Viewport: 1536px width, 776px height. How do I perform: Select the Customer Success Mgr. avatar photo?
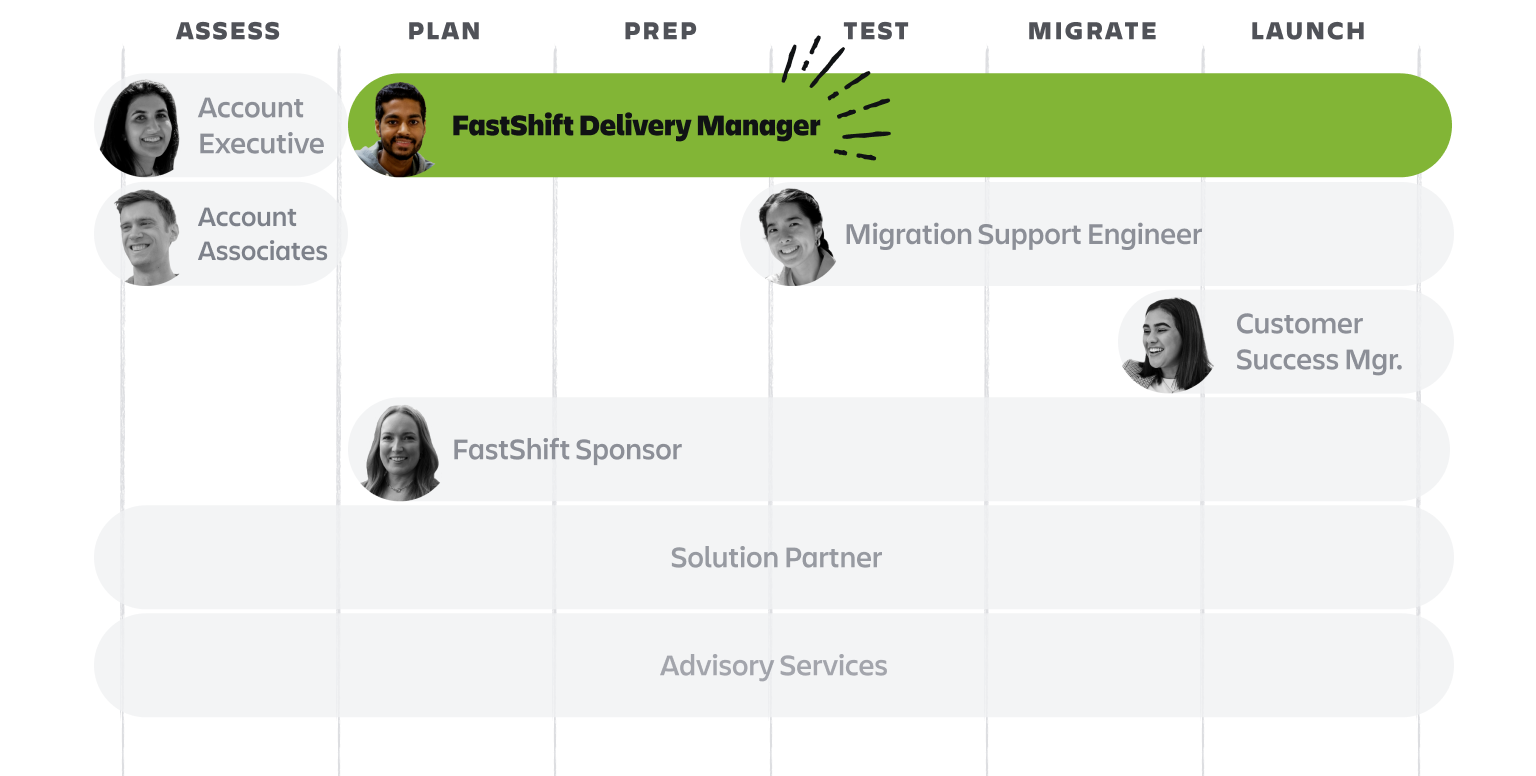1166,343
